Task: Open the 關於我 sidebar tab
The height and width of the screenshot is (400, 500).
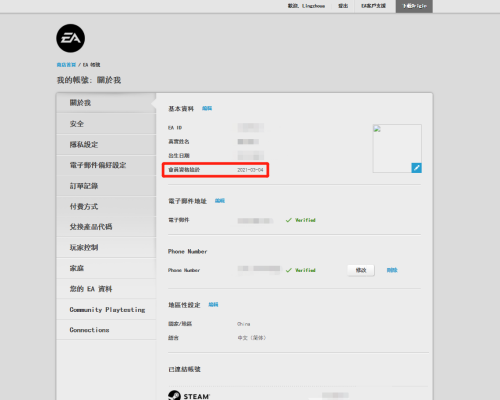Action: 106,103
